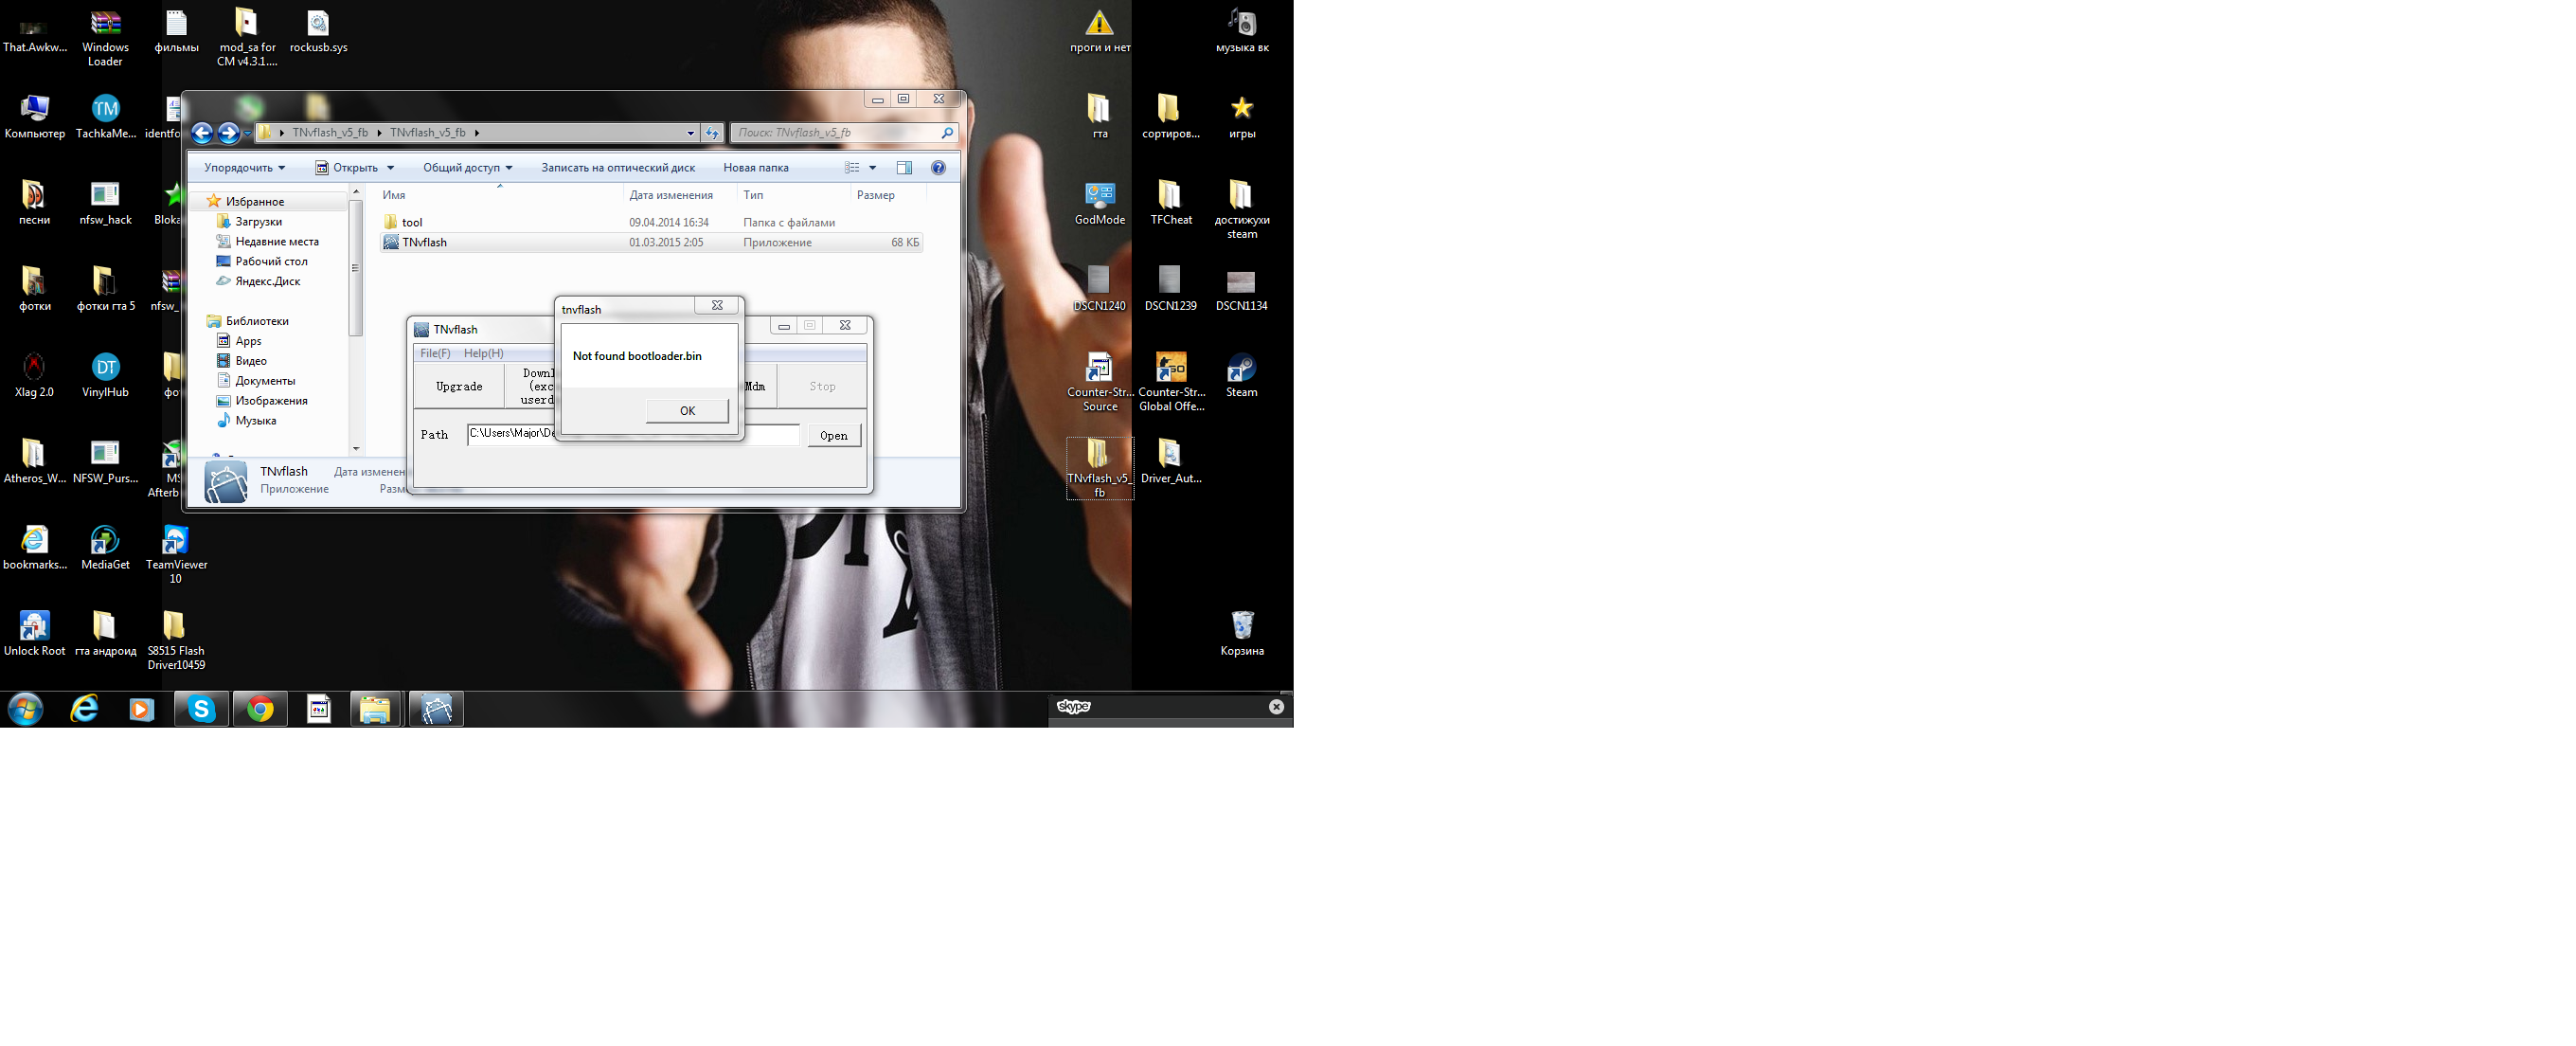Viewport: 2576px width, 1046px height.
Task: Select the tool folder in file list
Action: click(412, 222)
